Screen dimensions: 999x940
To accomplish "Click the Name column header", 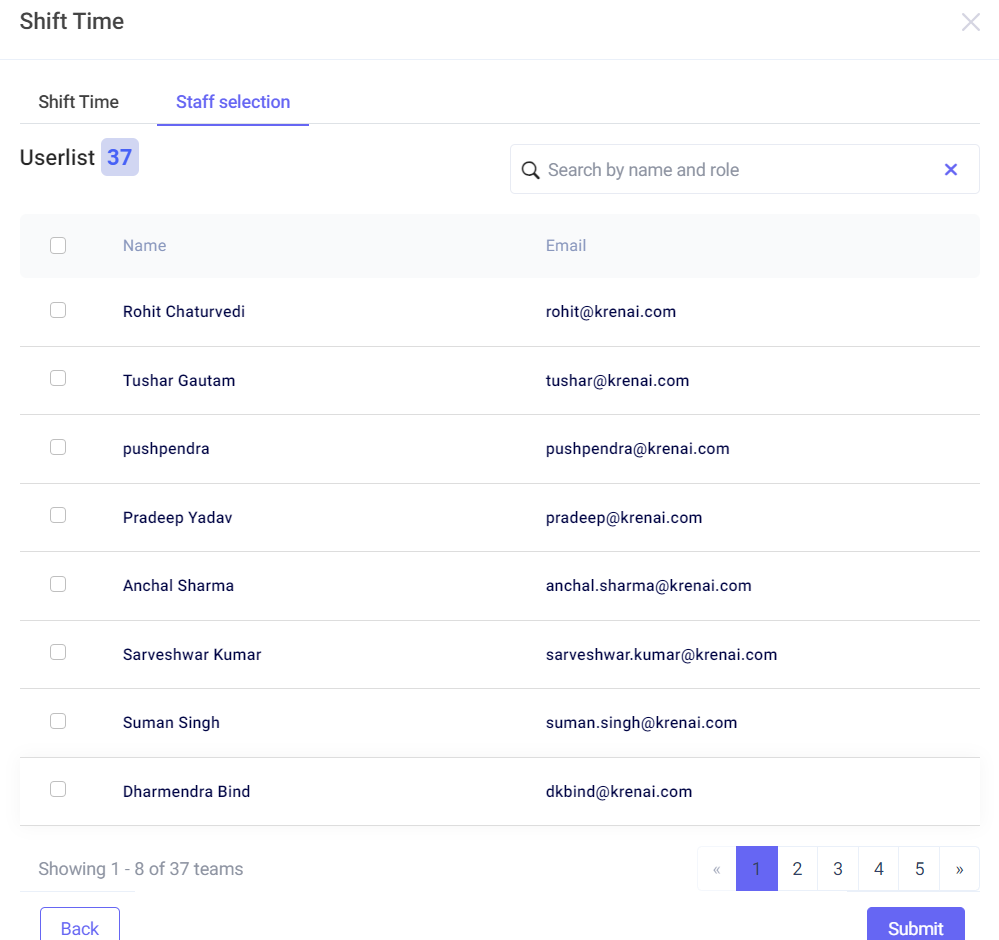I will pyautogui.click(x=145, y=245).
